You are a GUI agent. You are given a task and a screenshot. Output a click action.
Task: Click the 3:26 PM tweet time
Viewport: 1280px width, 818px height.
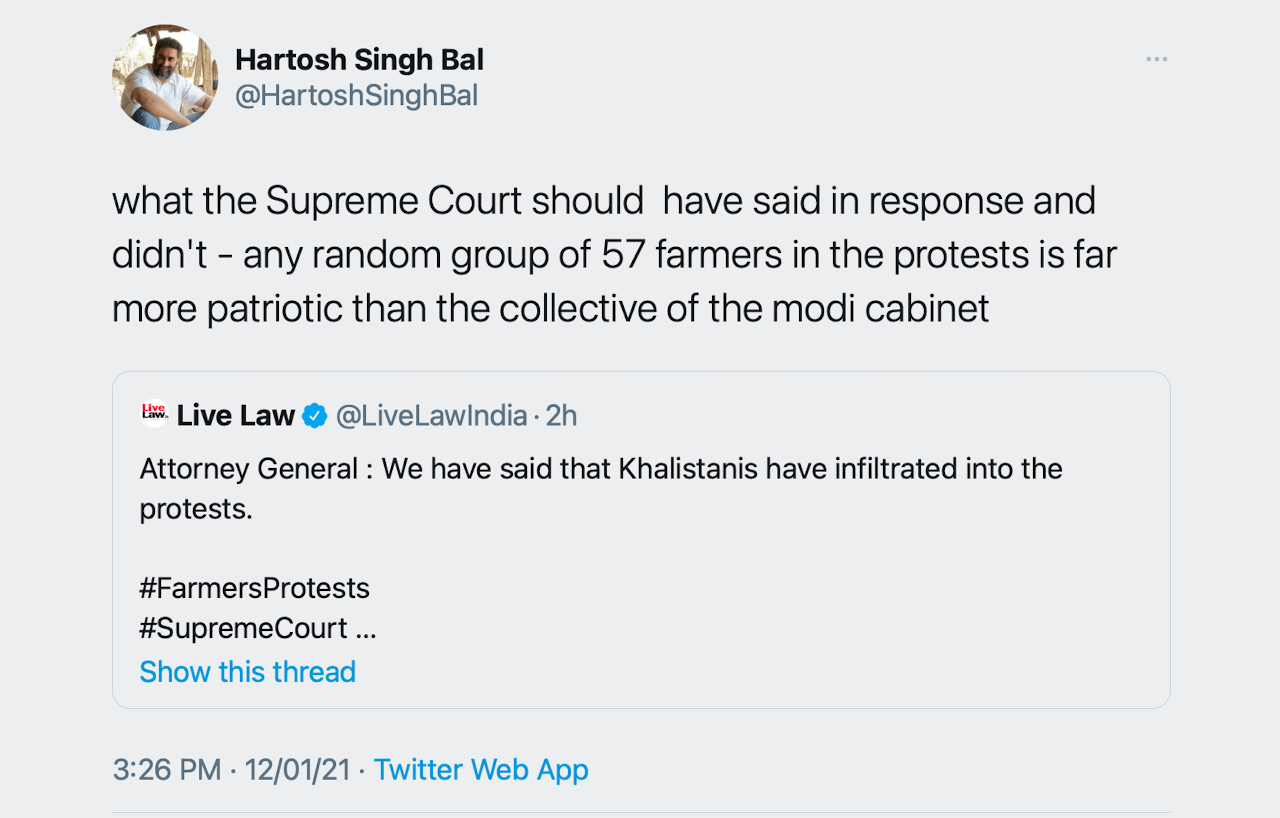pos(167,769)
